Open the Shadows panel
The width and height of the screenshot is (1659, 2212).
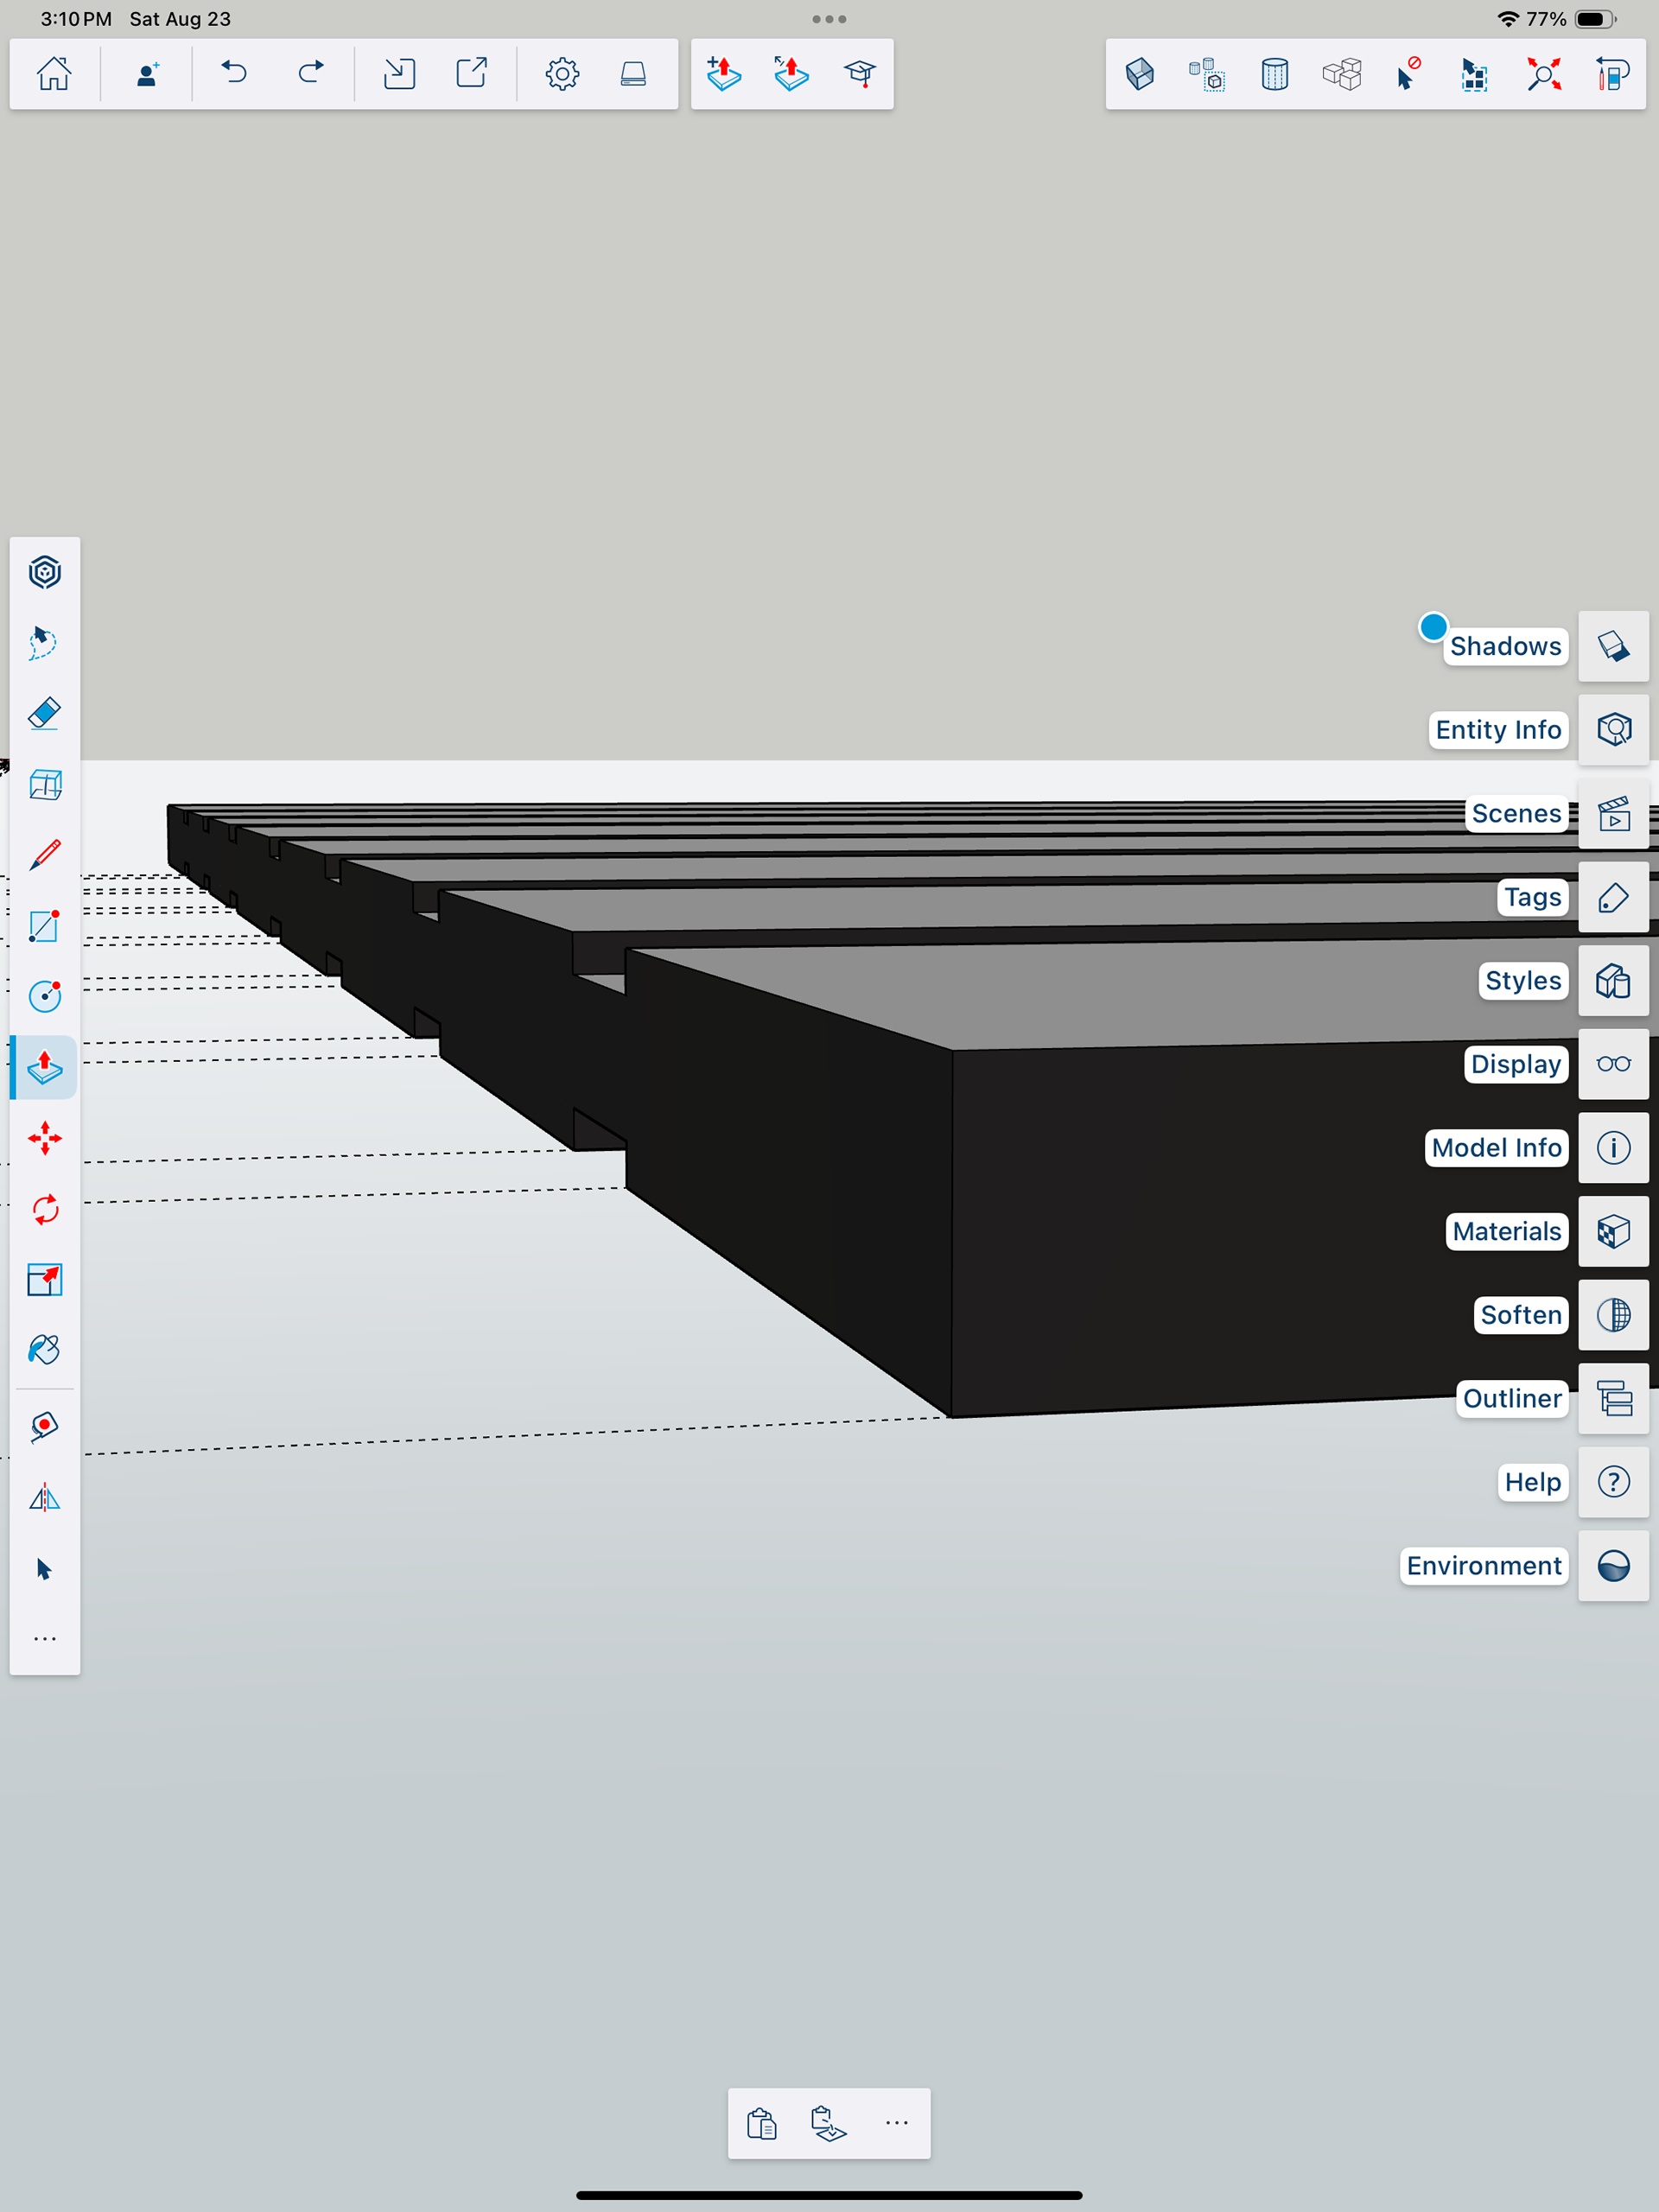tap(1612, 646)
